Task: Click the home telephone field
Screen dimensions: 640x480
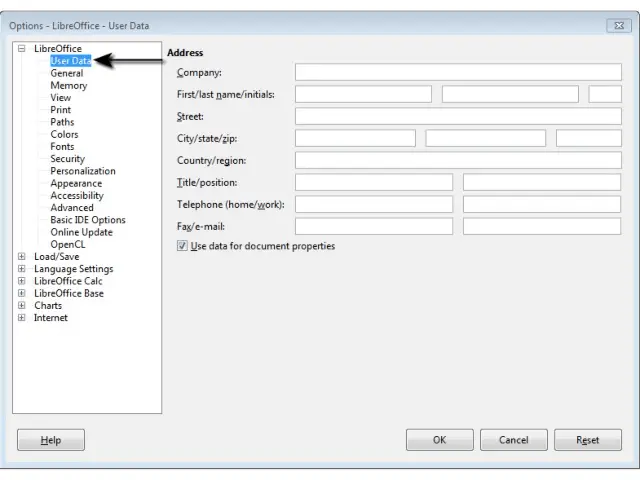Action: (374, 204)
